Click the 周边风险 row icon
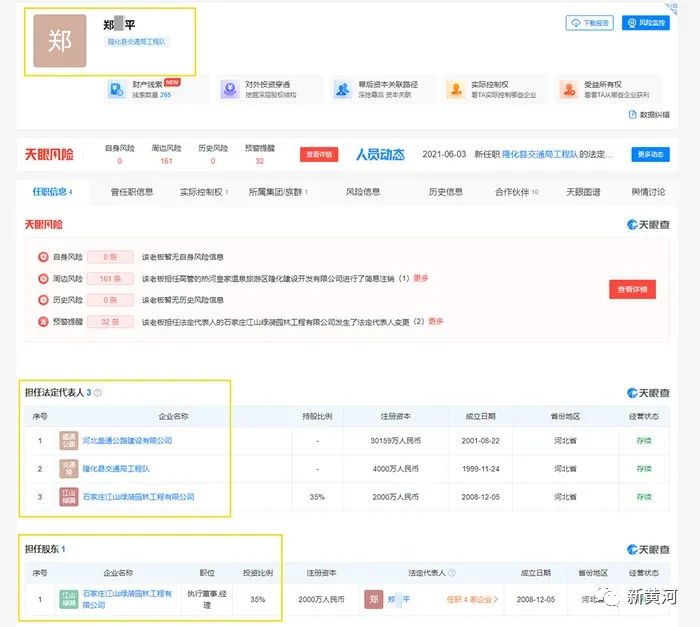Image resolution: width=700 pixels, height=627 pixels. coord(43,279)
